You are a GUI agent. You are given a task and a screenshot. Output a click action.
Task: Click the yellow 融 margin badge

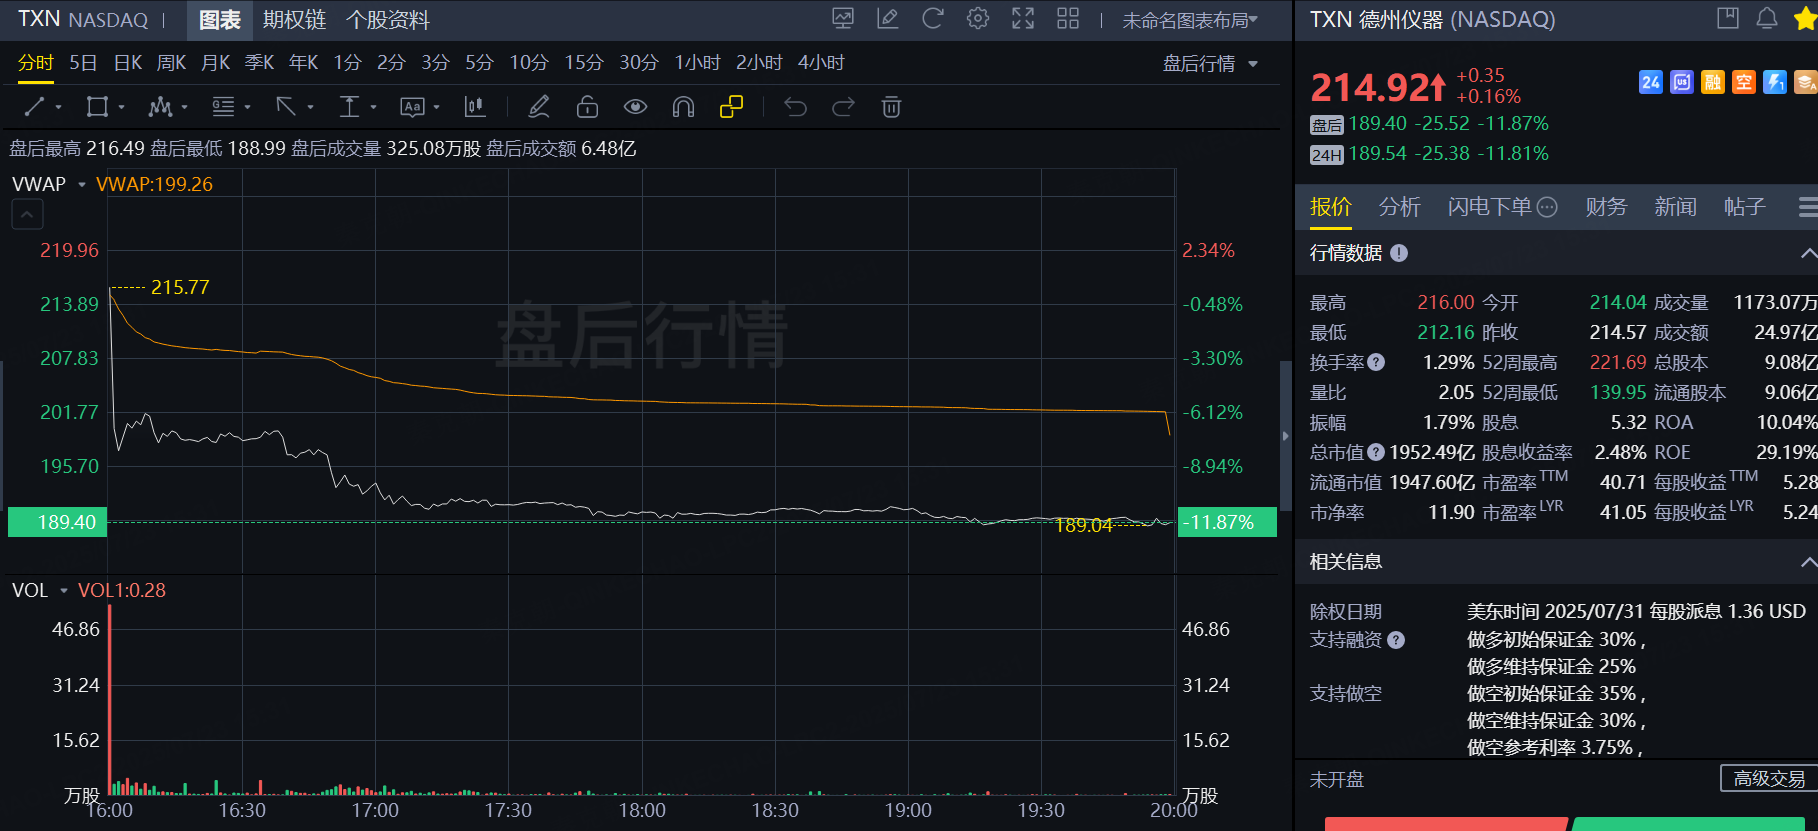[1713, 82]
